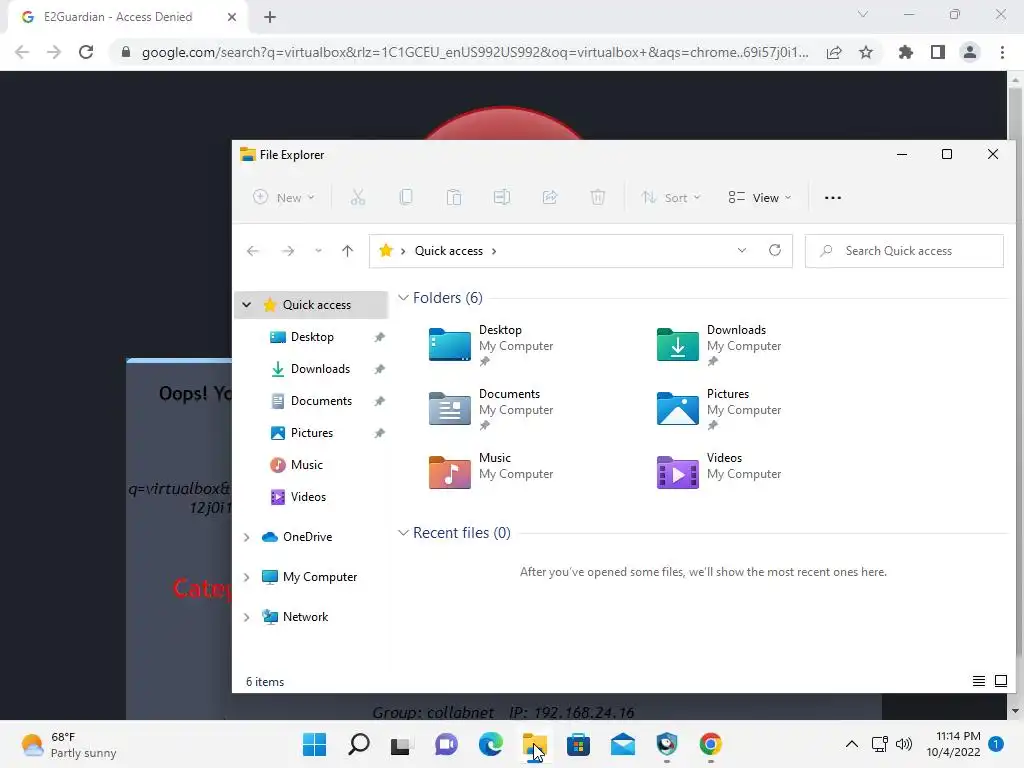Select Desktop in navigation pane
This screenshot has width=1024, height=768.
(x=312, y=337)
